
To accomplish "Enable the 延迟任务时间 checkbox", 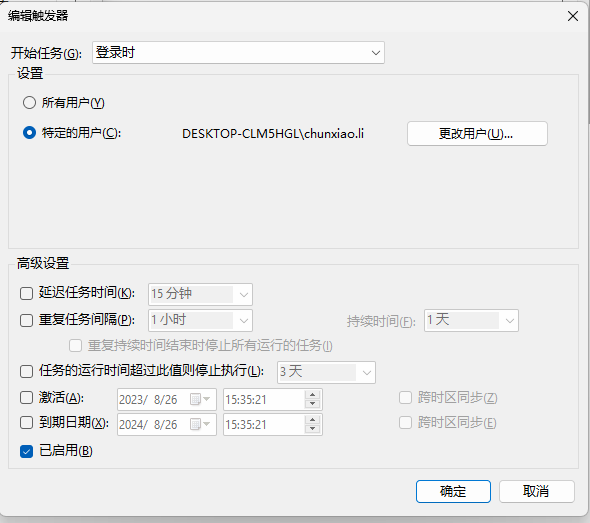I will (x=26, y=293).
